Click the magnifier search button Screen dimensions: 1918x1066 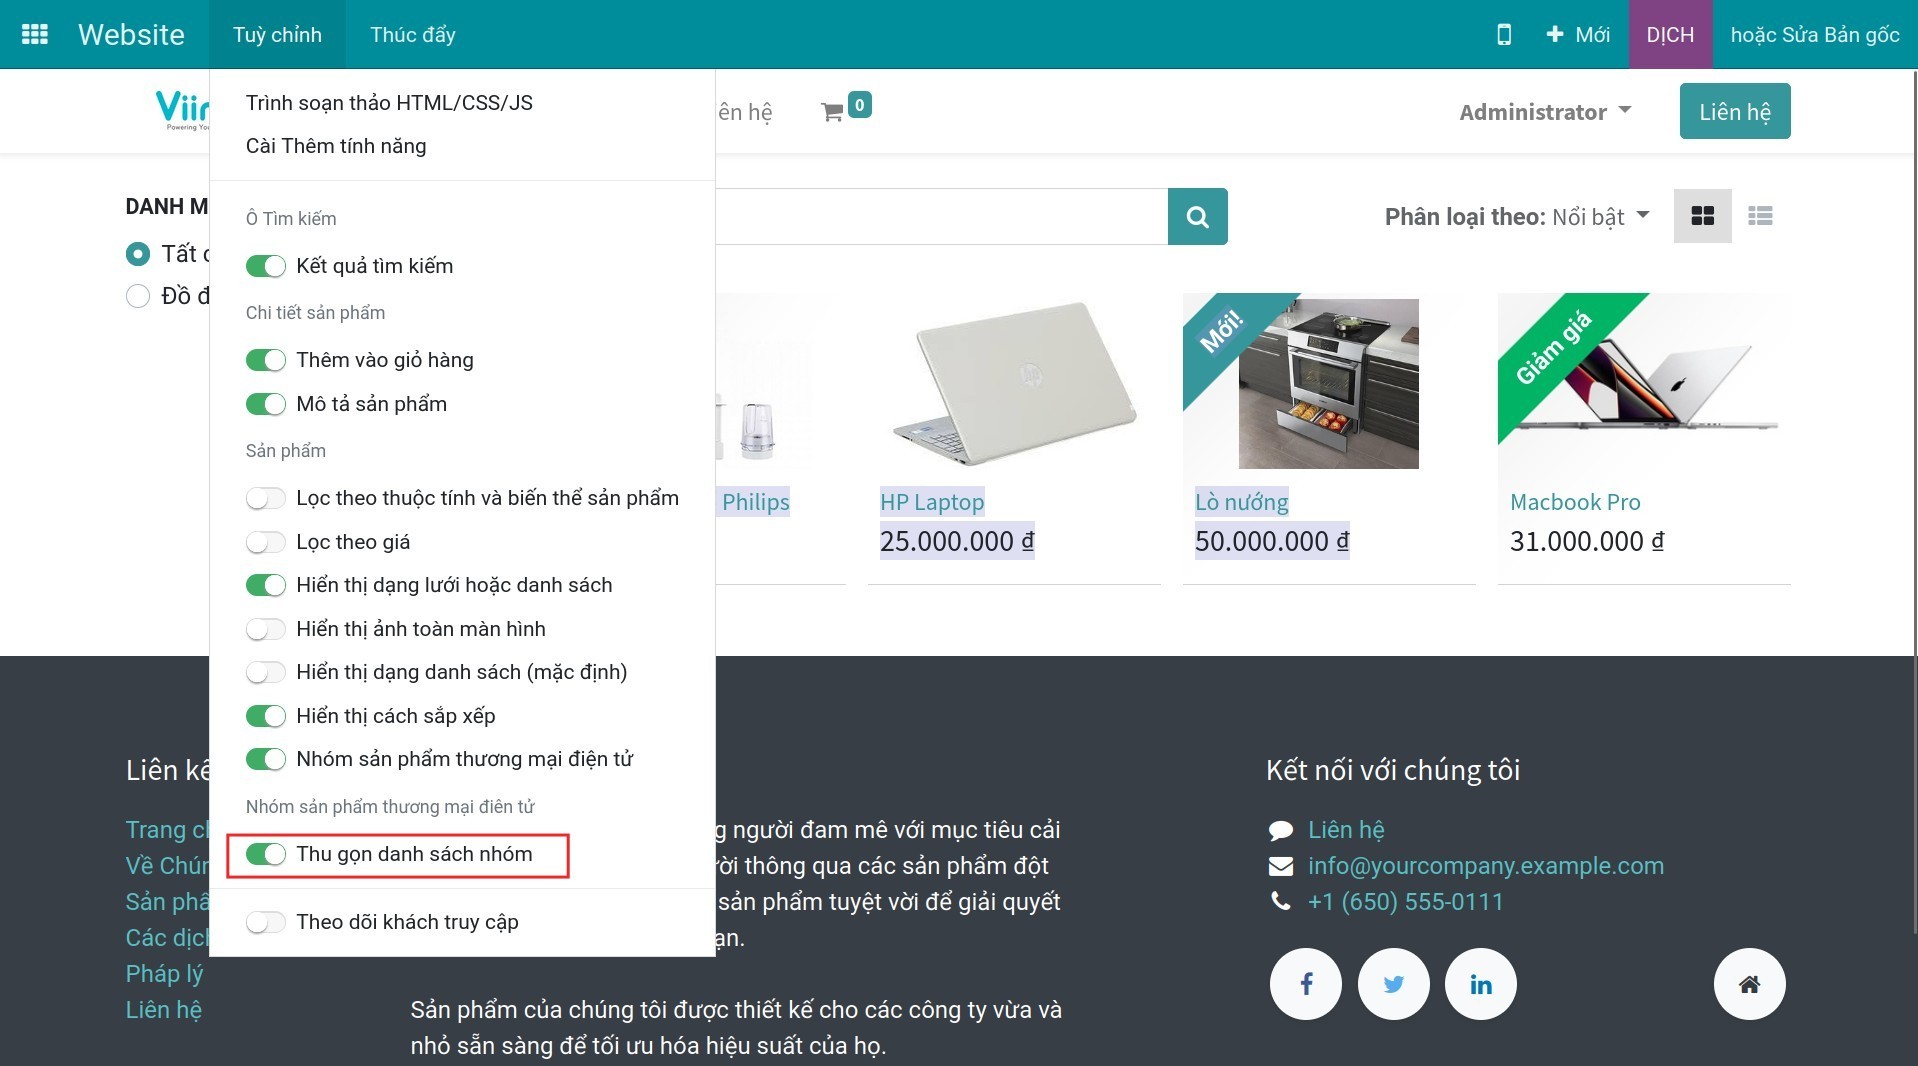click(x=1197, y=216)
